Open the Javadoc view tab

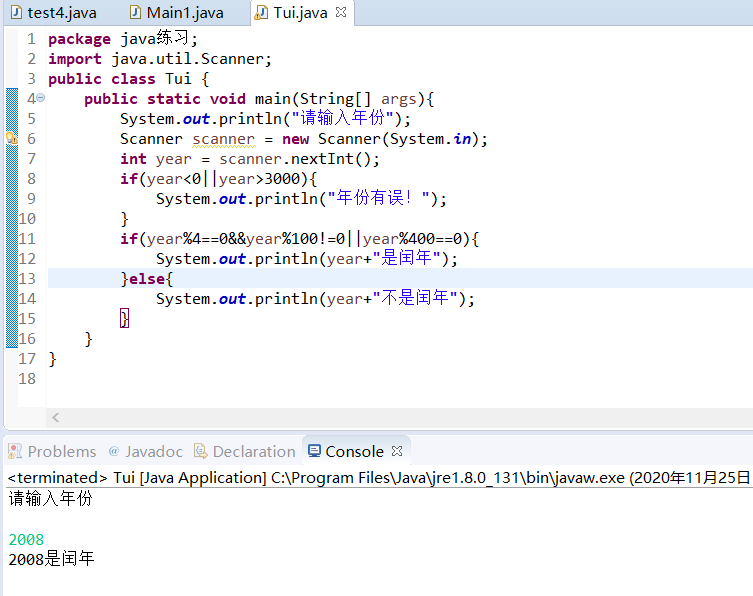[x=146, y=451]
